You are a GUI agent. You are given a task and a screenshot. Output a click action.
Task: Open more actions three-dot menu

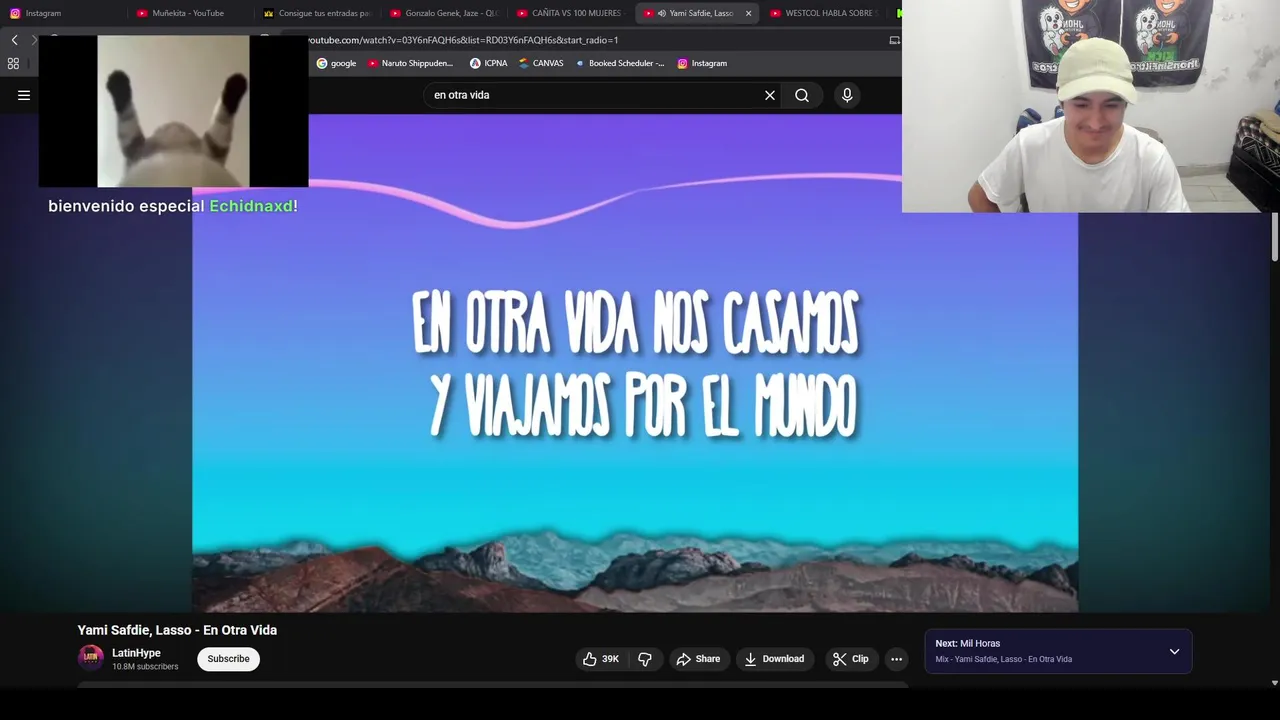point(896,659)
